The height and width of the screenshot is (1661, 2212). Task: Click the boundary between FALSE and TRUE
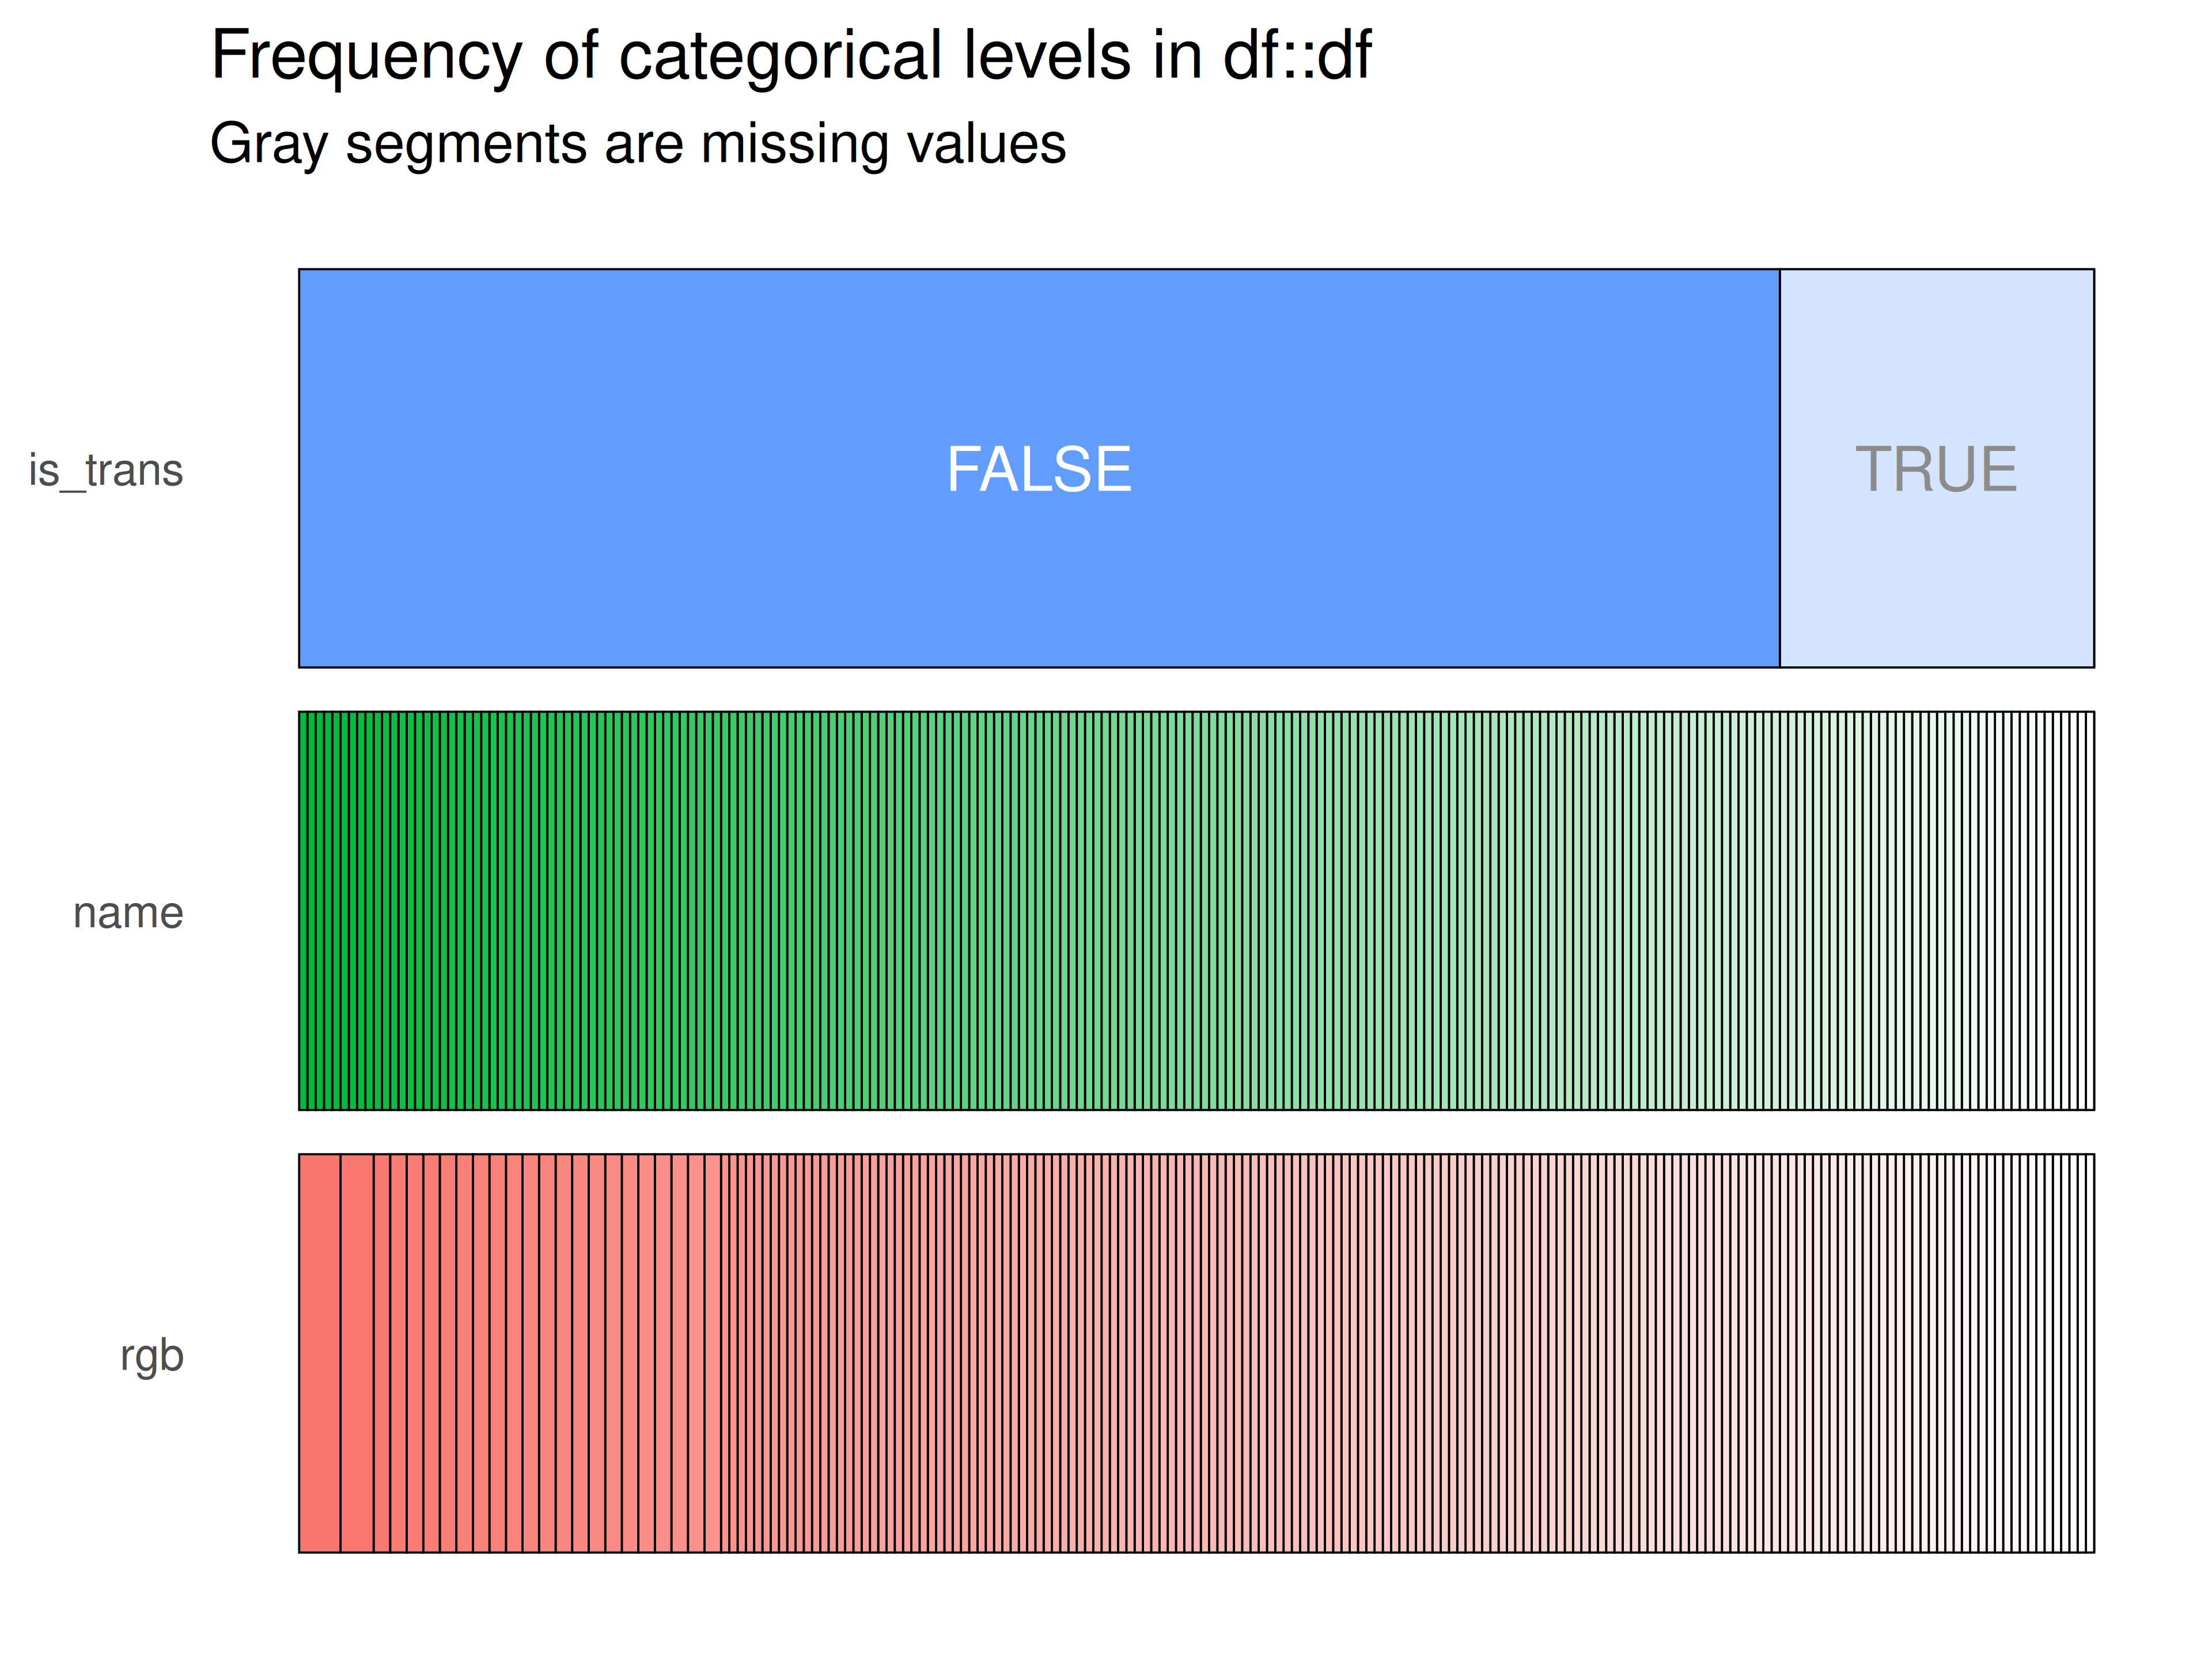[1780, 468]
